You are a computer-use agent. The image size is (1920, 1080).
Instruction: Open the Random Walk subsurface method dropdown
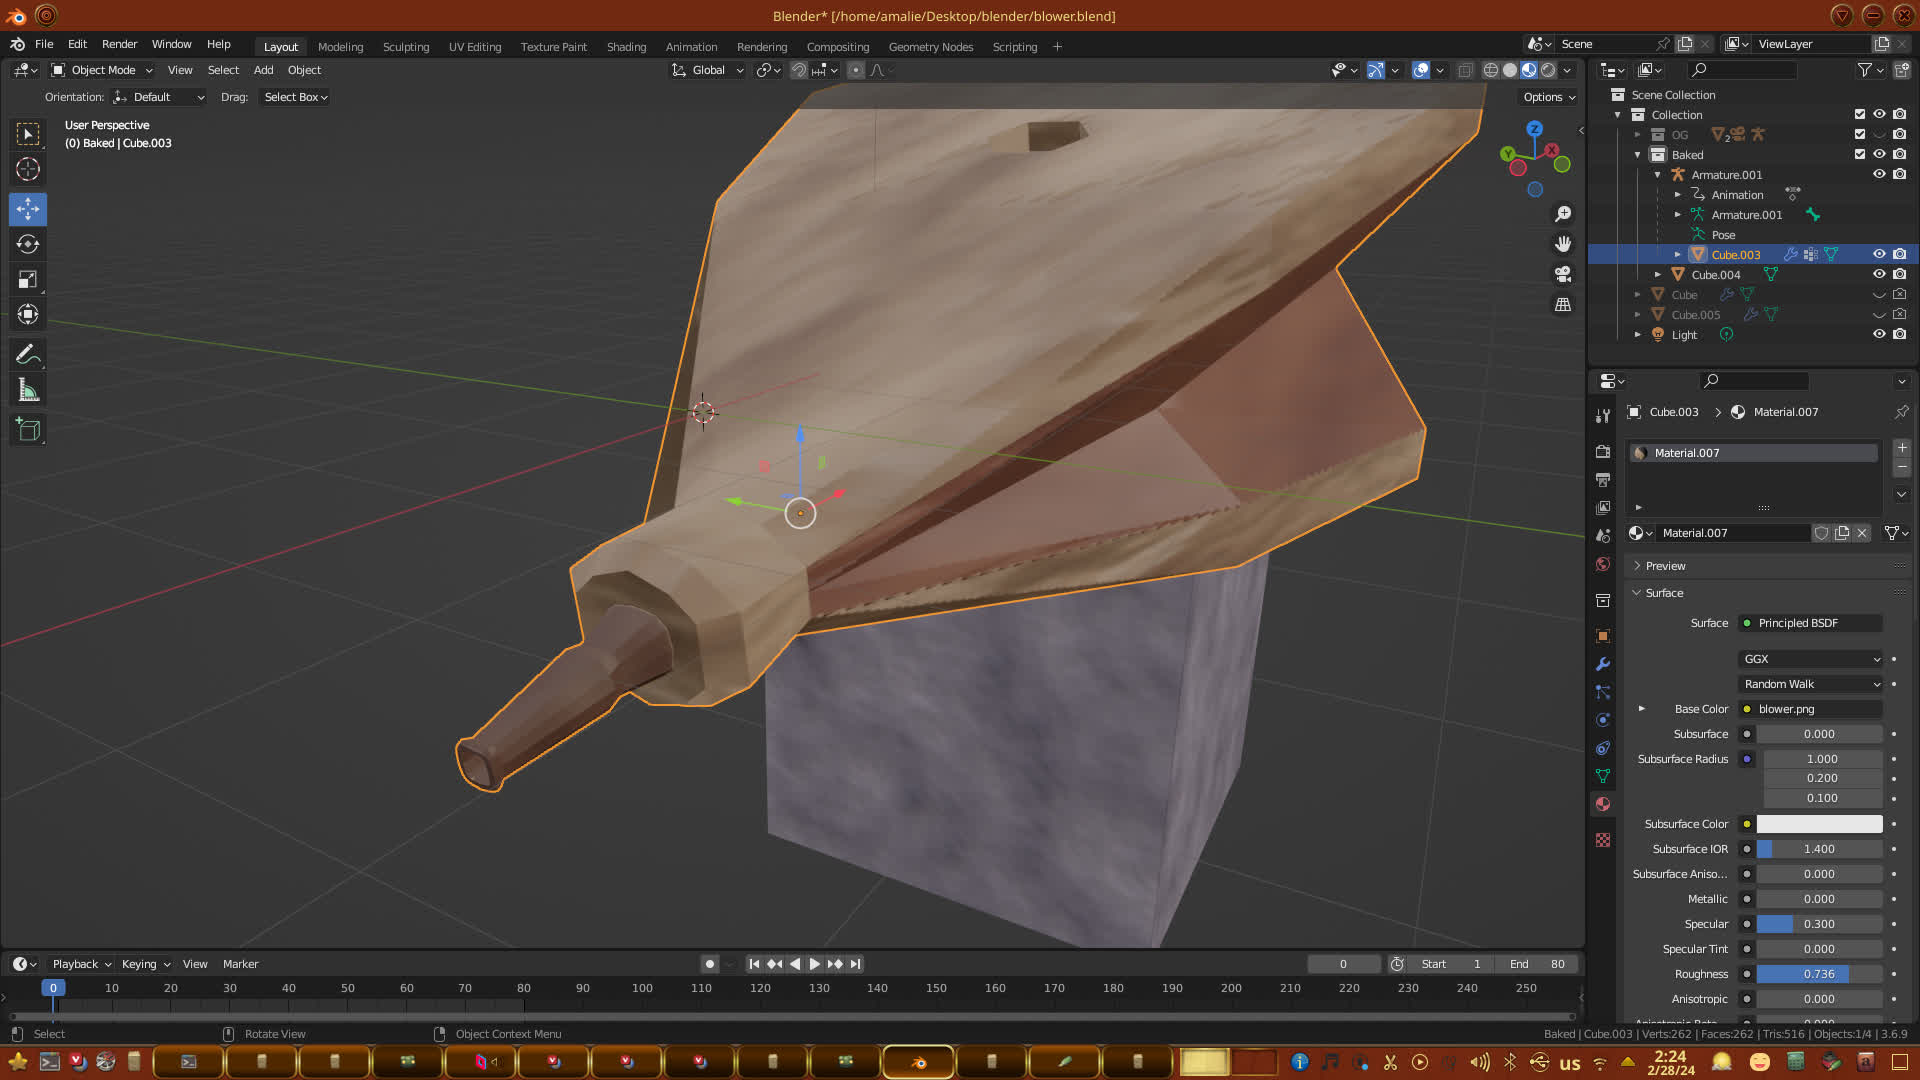coord(1811,684)
